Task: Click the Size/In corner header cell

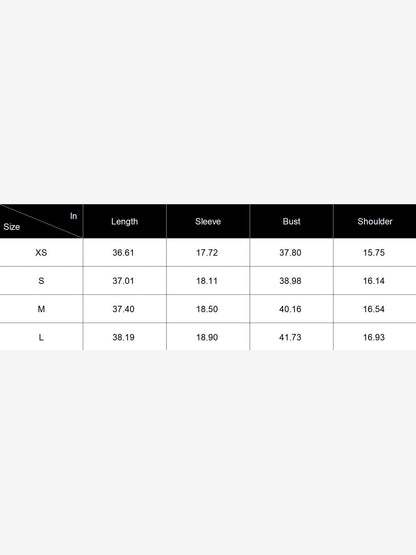Action: [x=41, y=221]
